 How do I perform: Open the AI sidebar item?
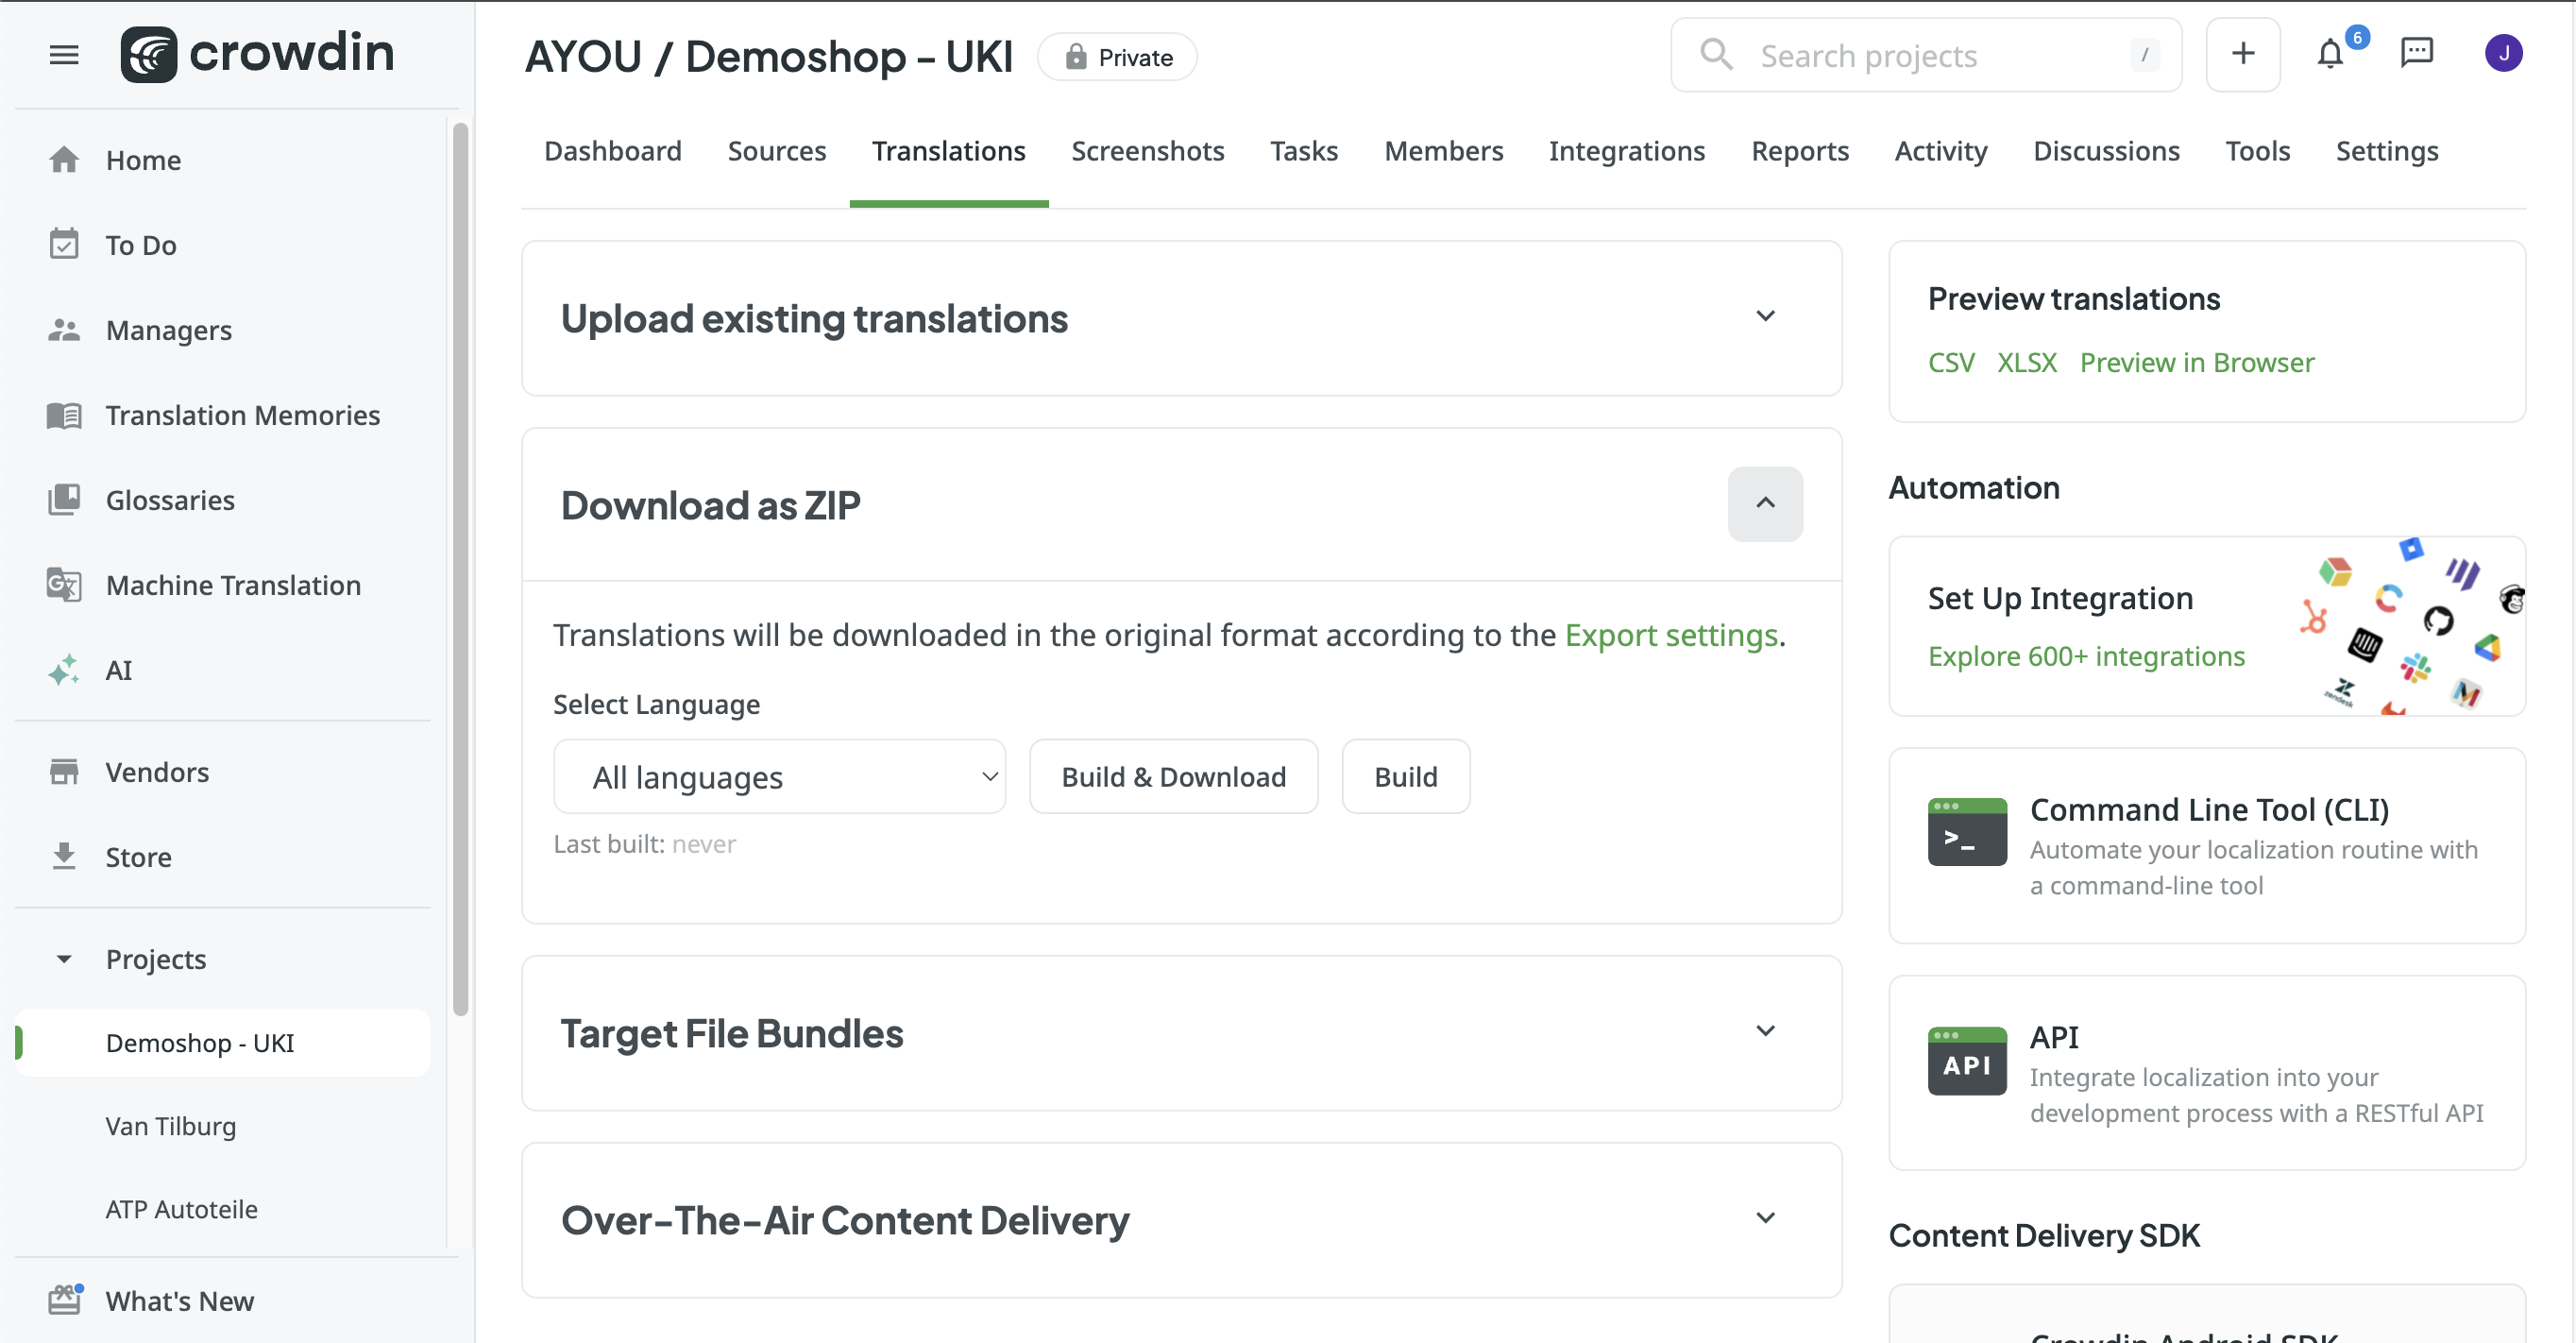click(118, 670)
